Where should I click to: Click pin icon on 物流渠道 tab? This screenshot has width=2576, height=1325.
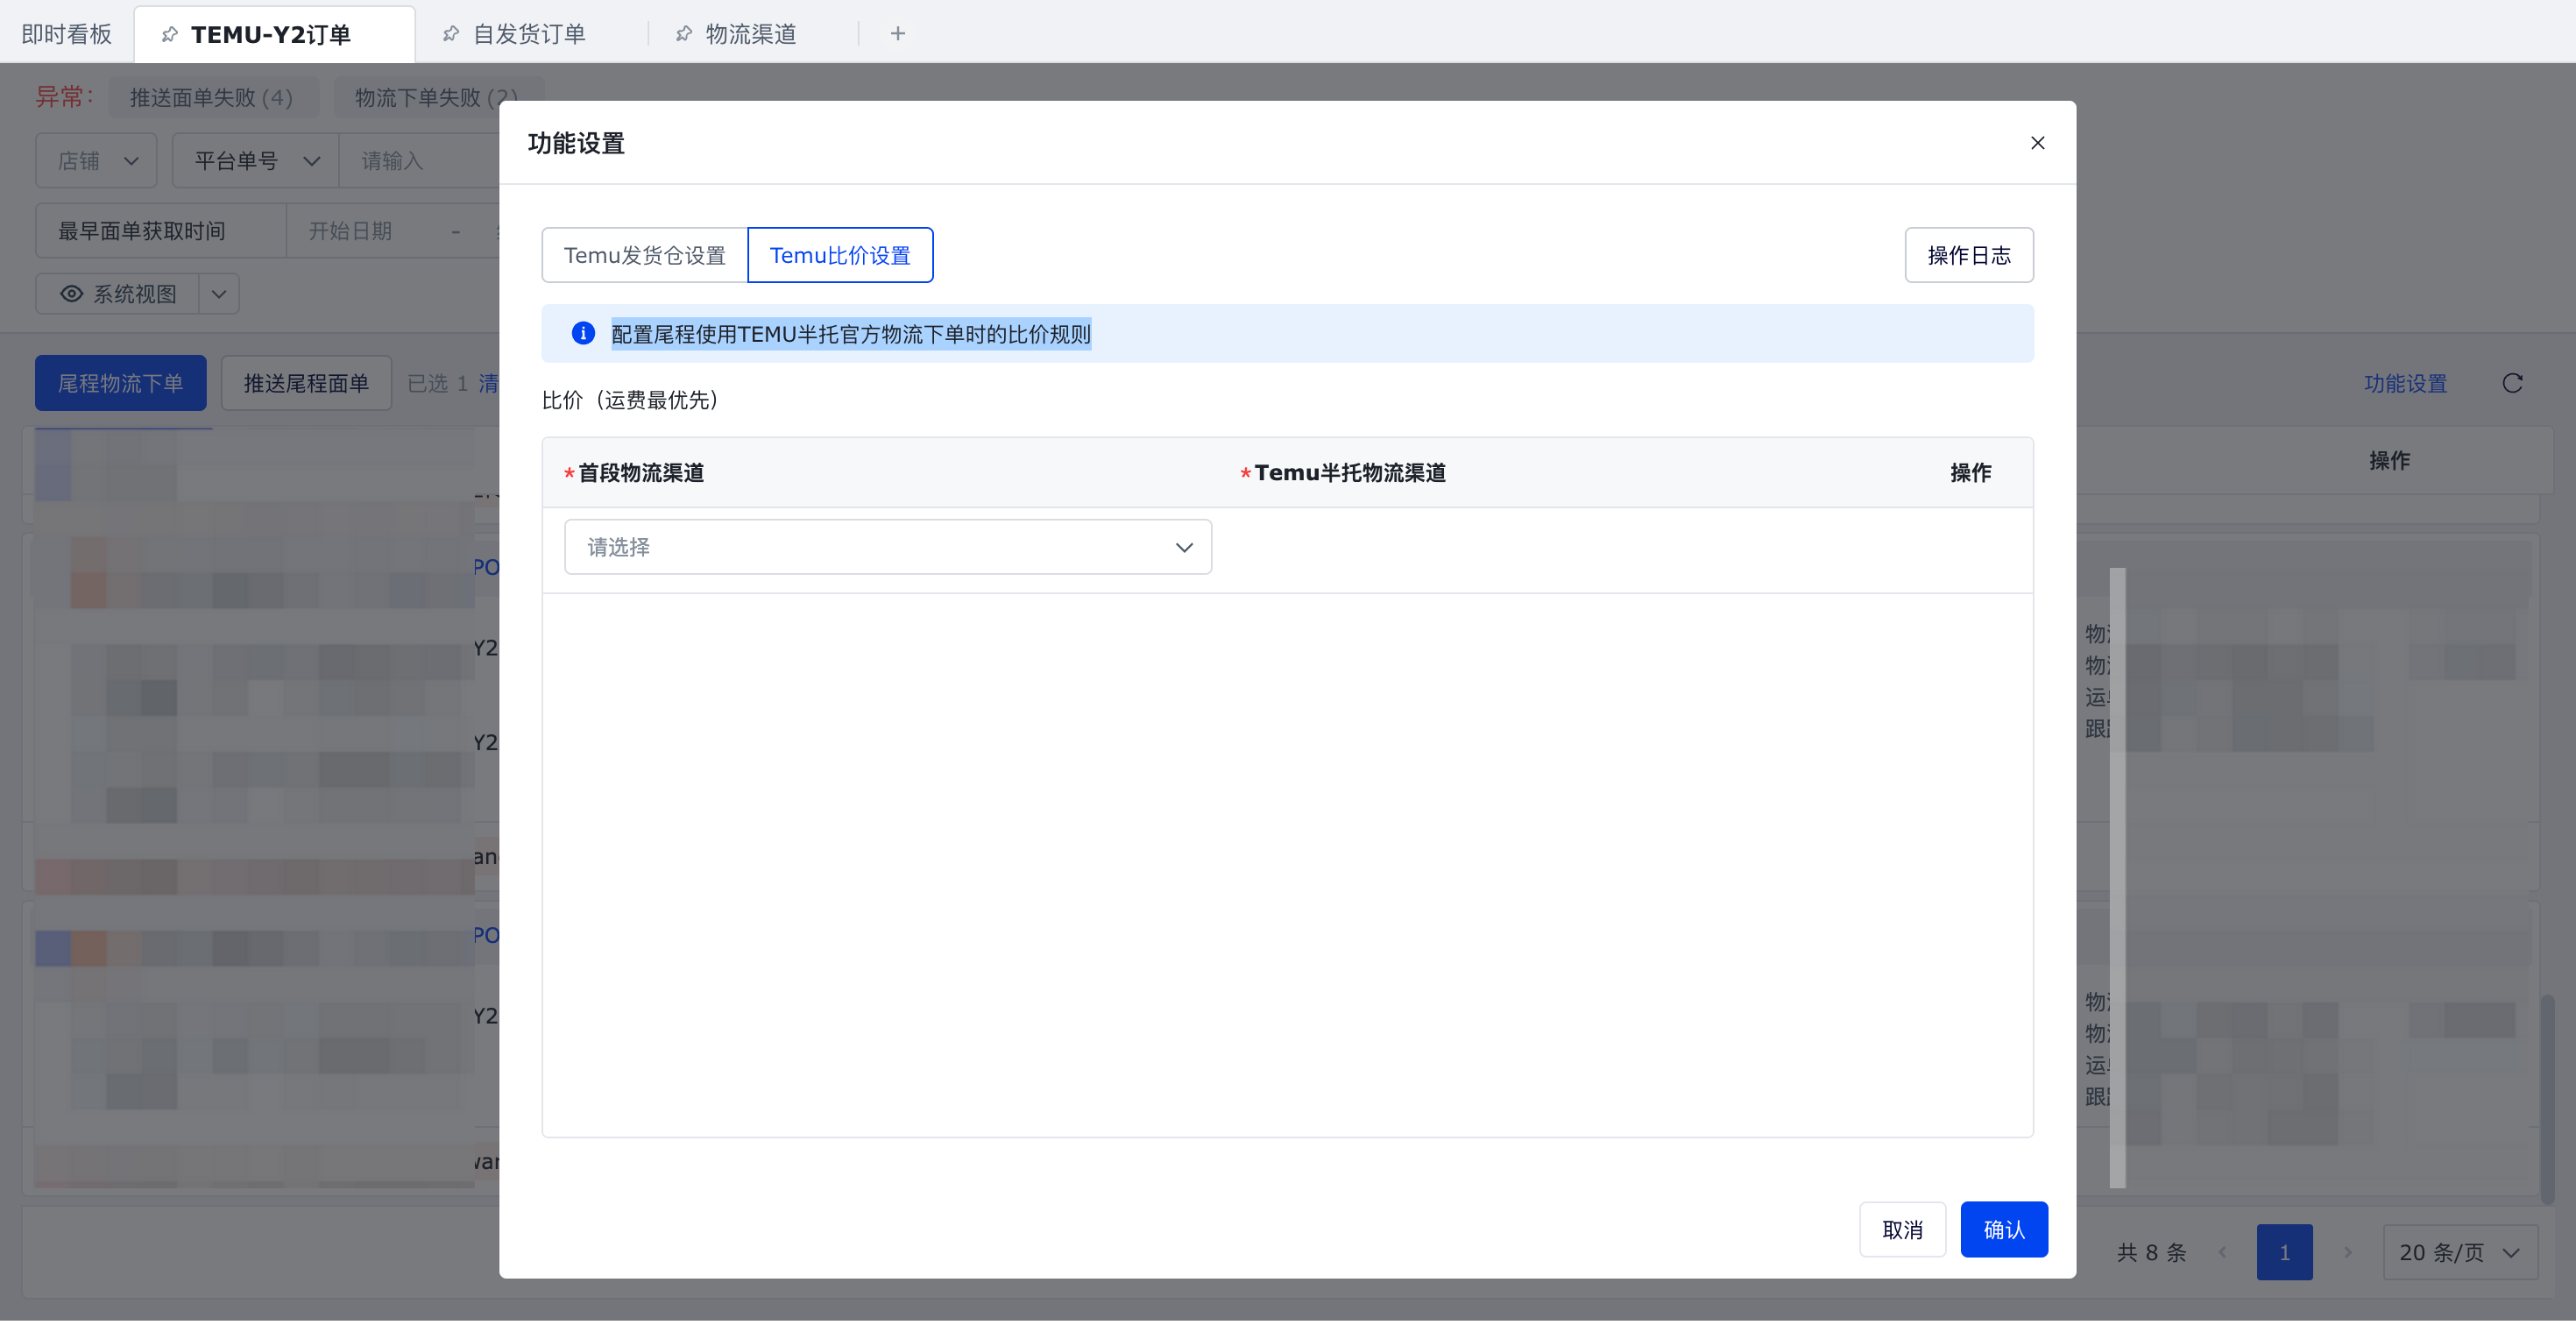pos(684,34)
